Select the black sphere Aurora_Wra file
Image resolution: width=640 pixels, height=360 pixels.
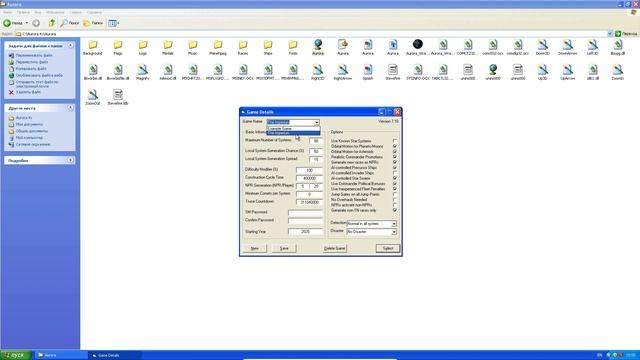pyautogui.click(x=418, y=47)
